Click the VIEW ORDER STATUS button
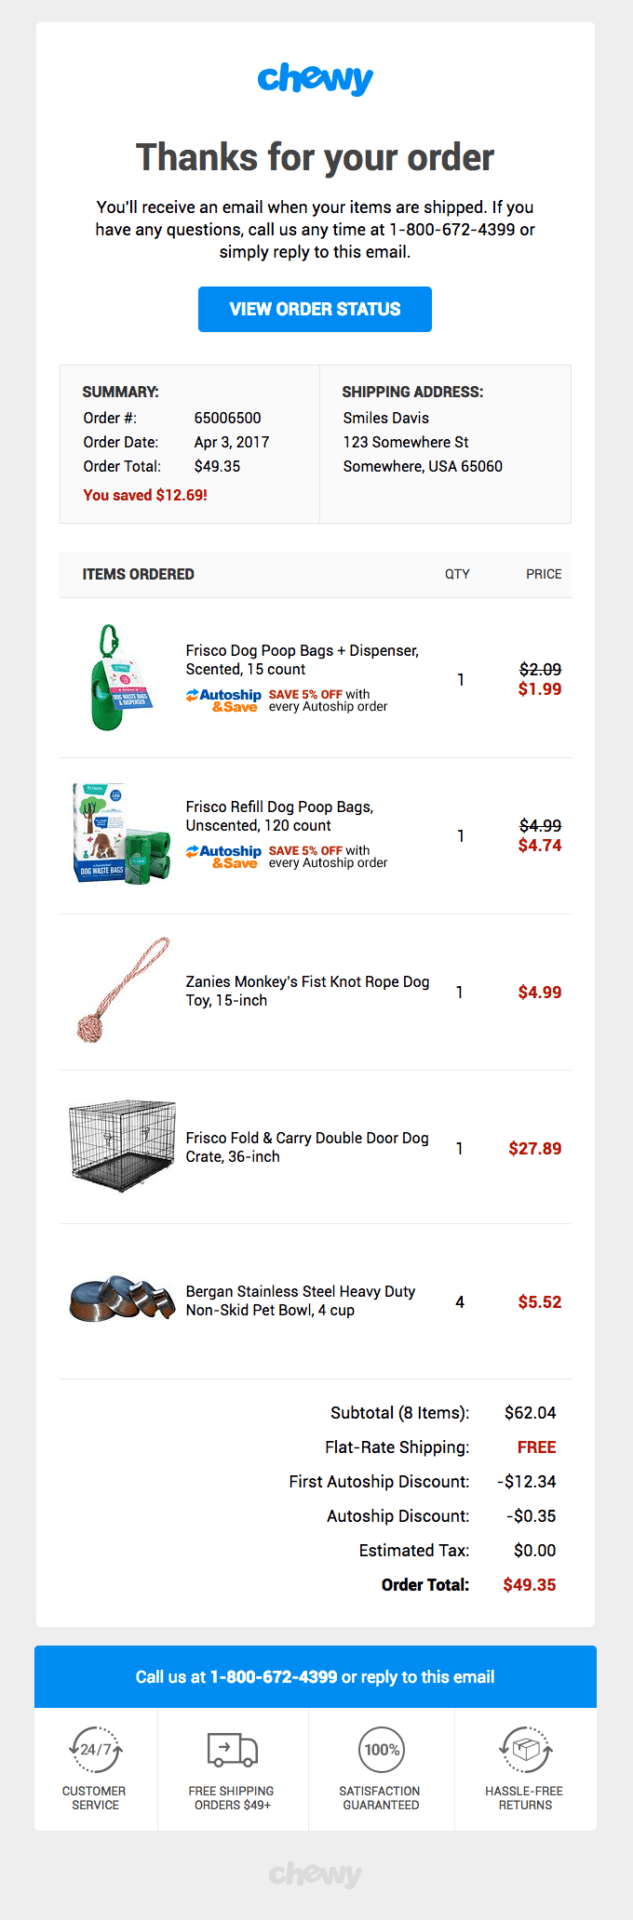This screenshot has width=633, height=1920. pos(315,309)
